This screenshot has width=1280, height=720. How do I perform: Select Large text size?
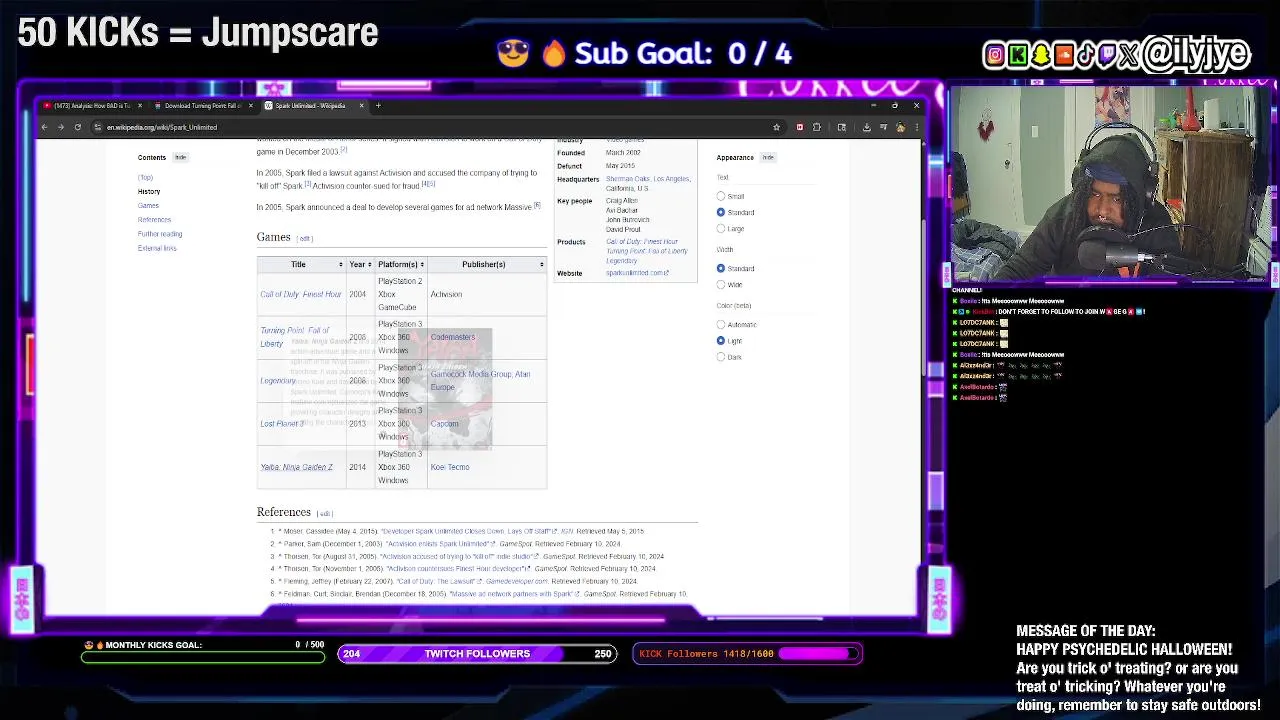click(721, 228)
